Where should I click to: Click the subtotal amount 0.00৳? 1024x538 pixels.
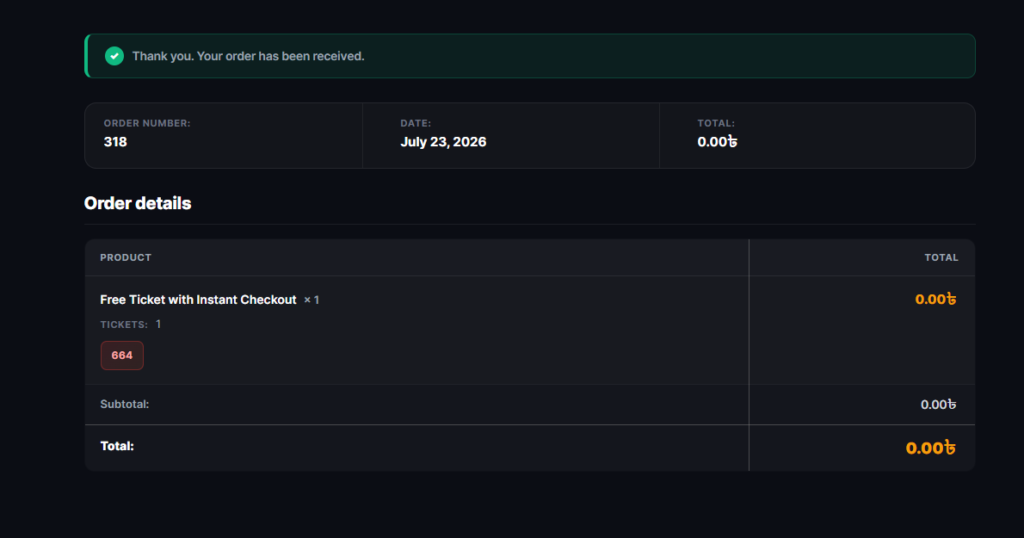click(x=938, y=405)
